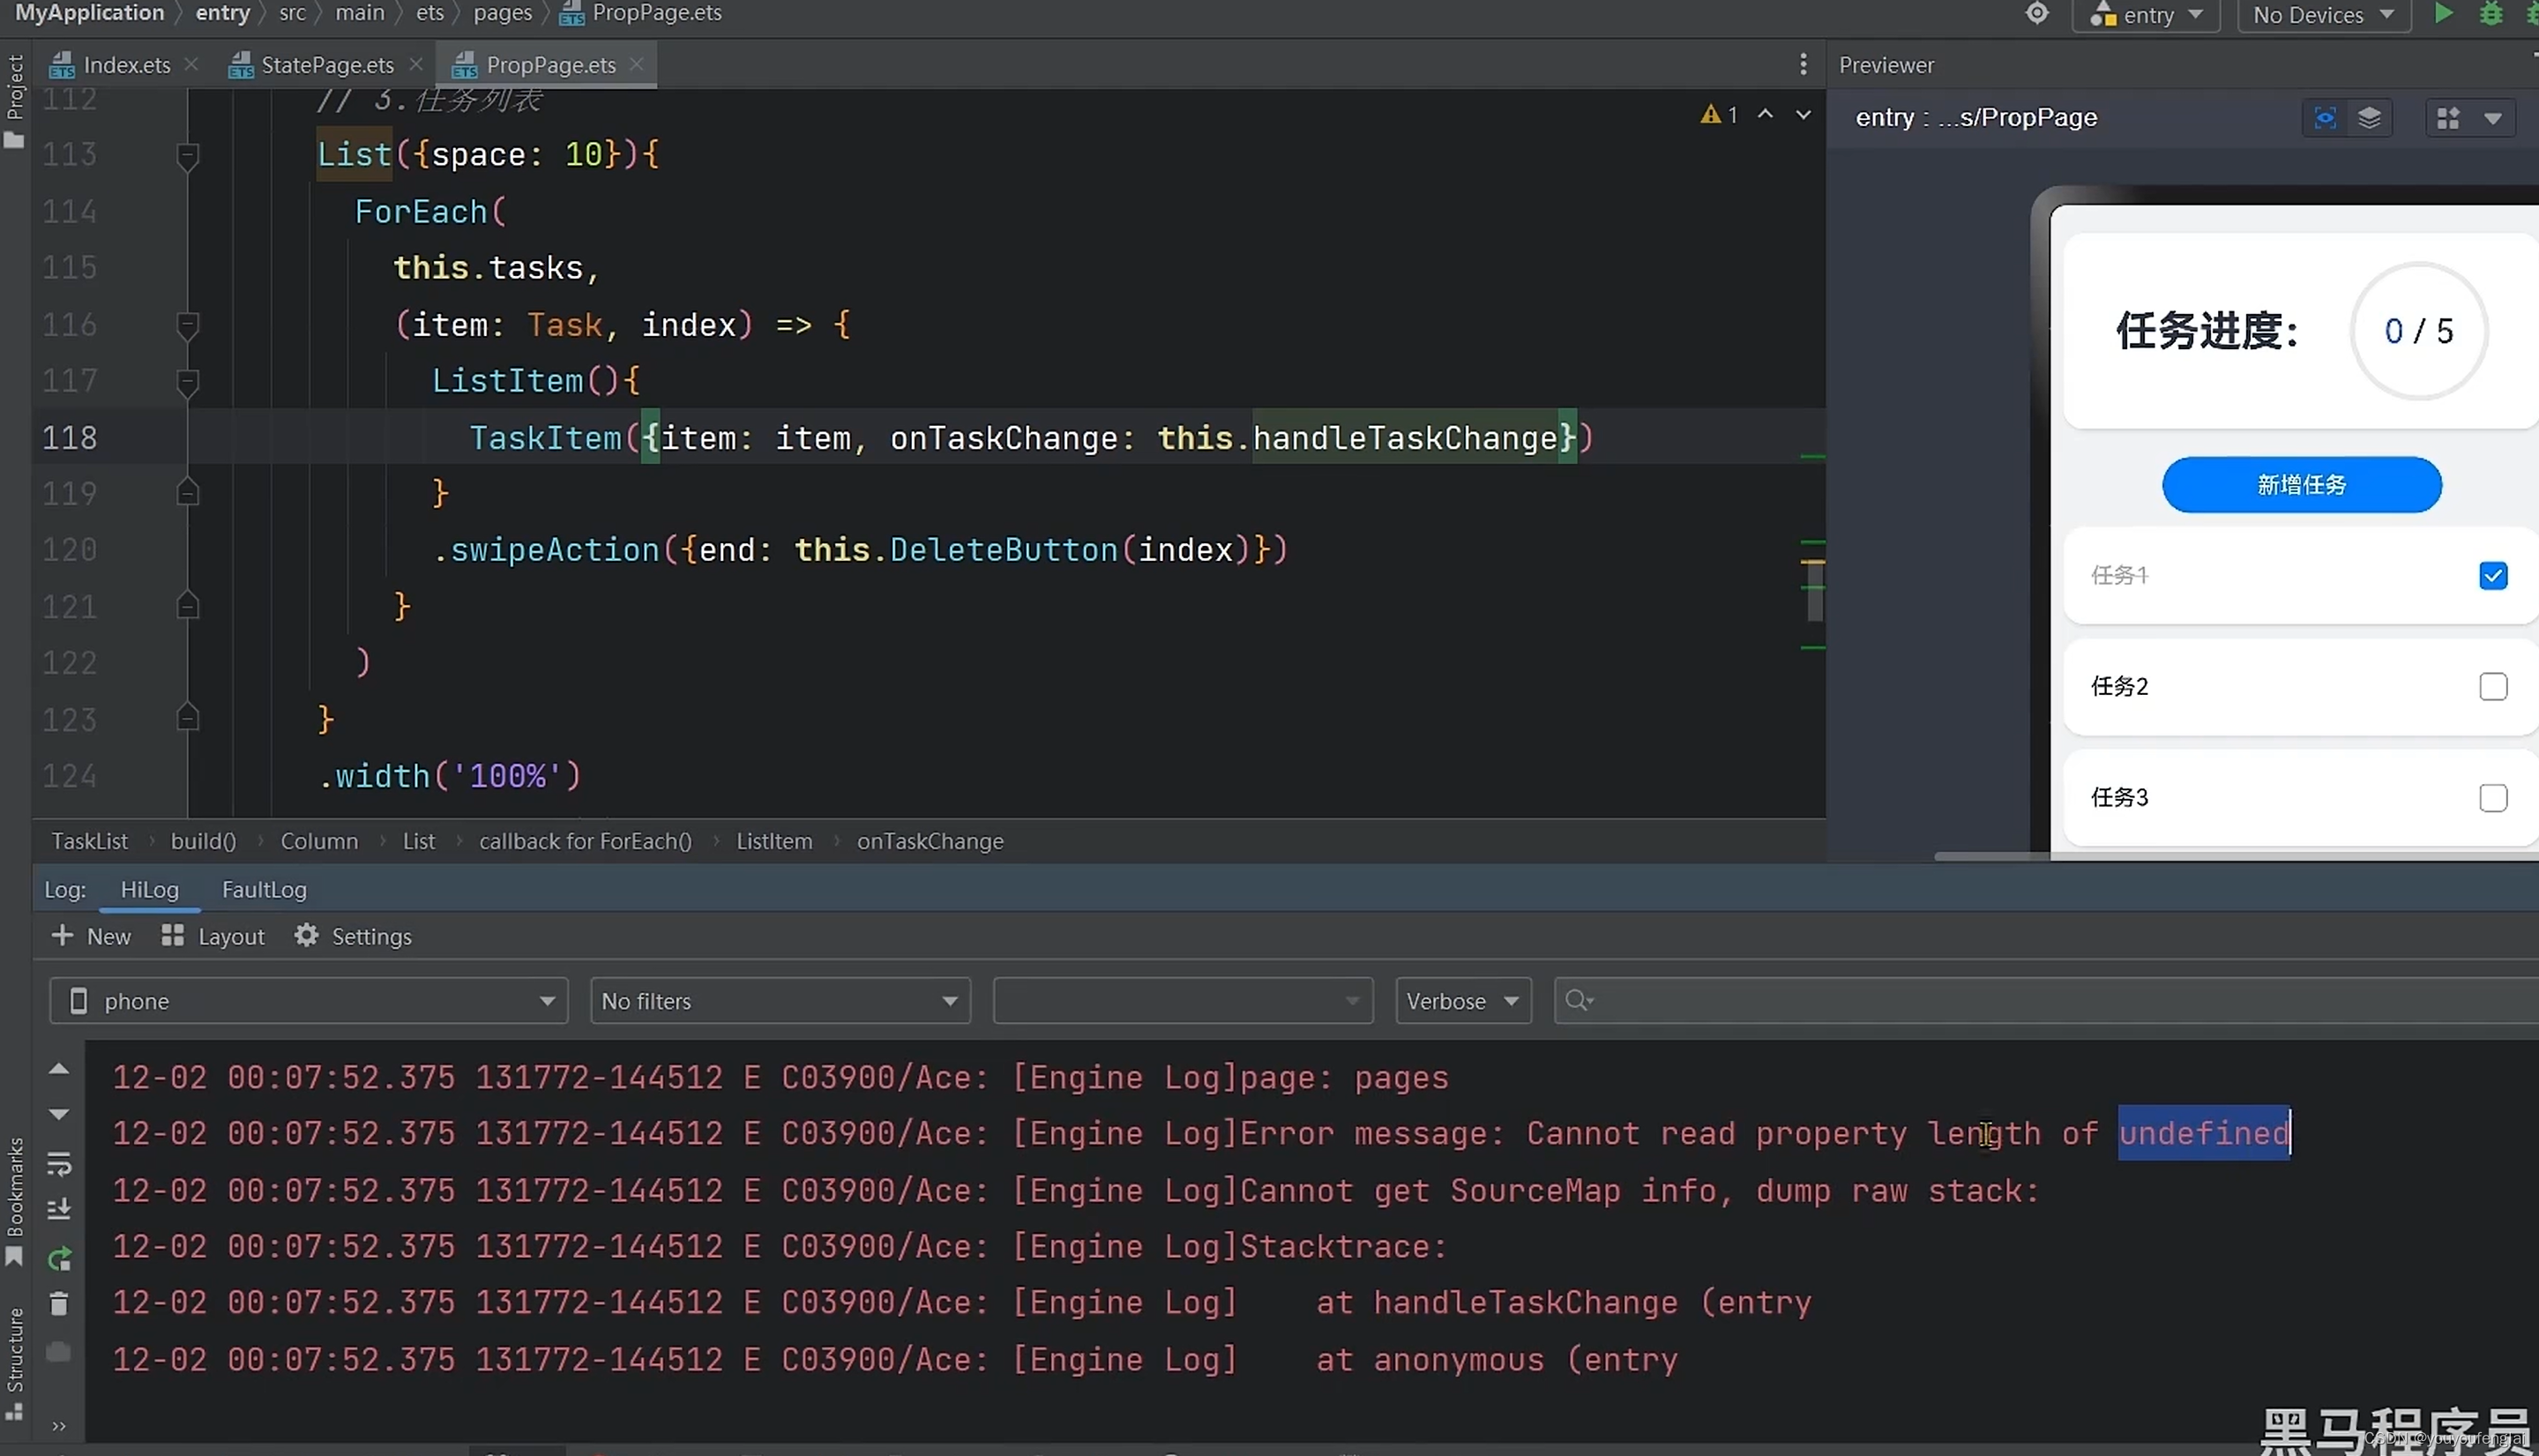Viewport: 2539px width, 1456px height.
Task: Open the editor tabs more-options menu
Action: 1803,64
